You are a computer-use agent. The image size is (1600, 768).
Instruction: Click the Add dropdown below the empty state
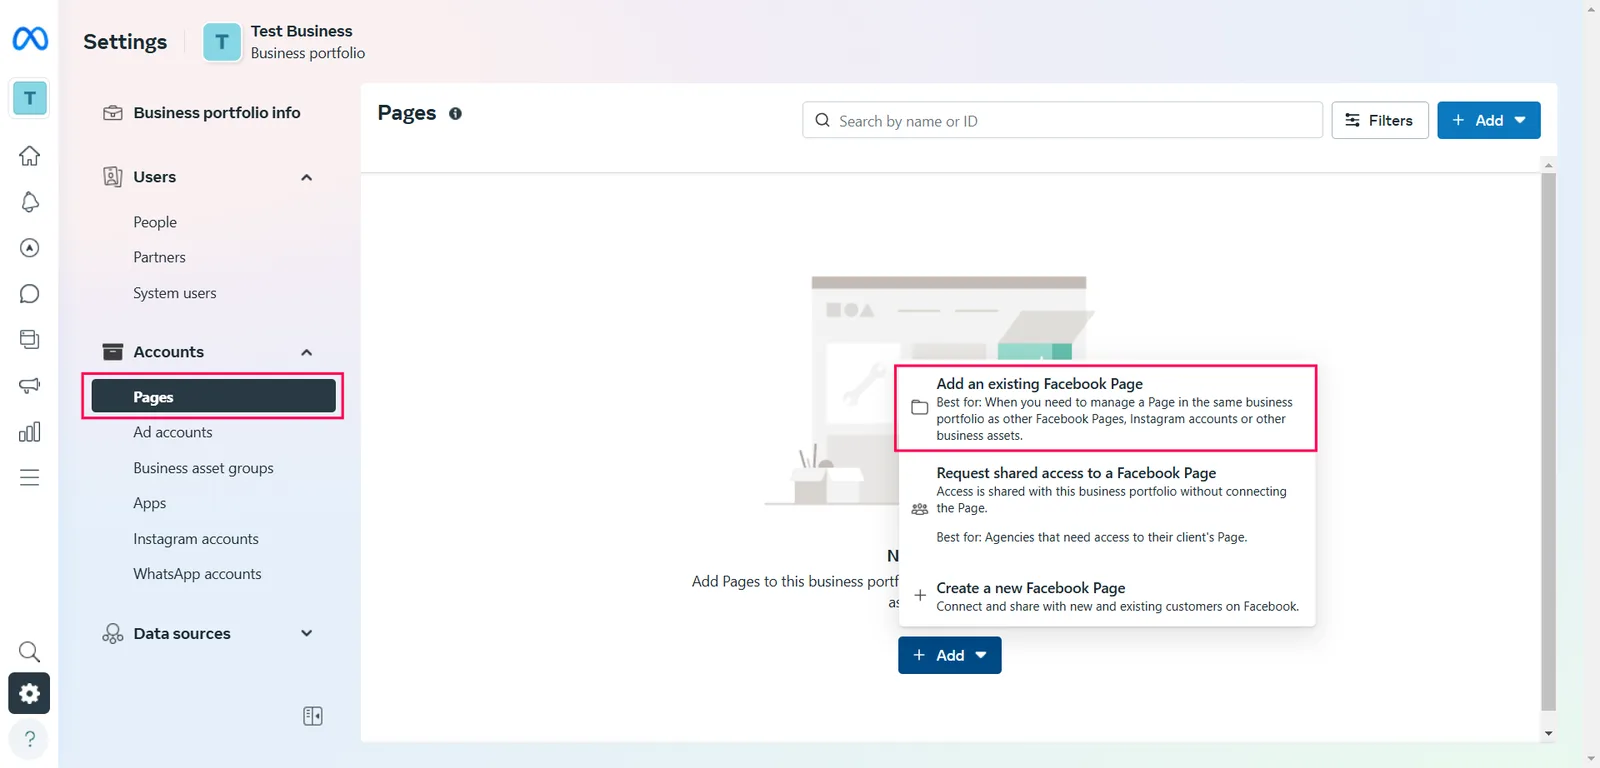click(x=950, y=656)
